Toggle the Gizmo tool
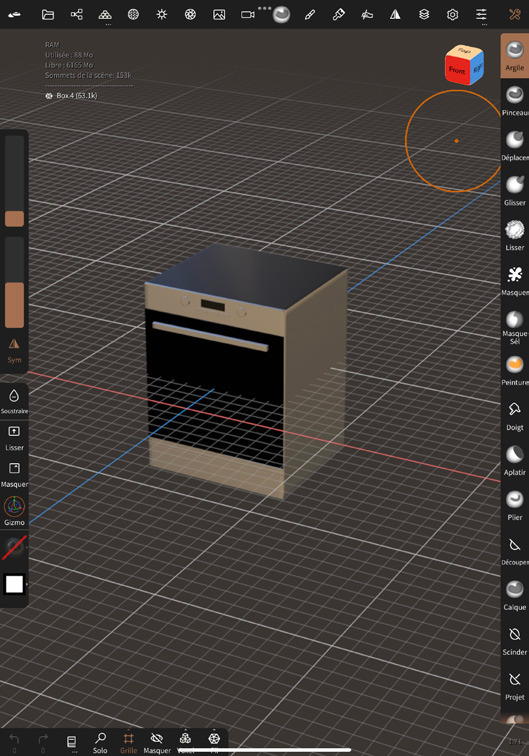This screenshot has width=529, height=756. point(14,511)
